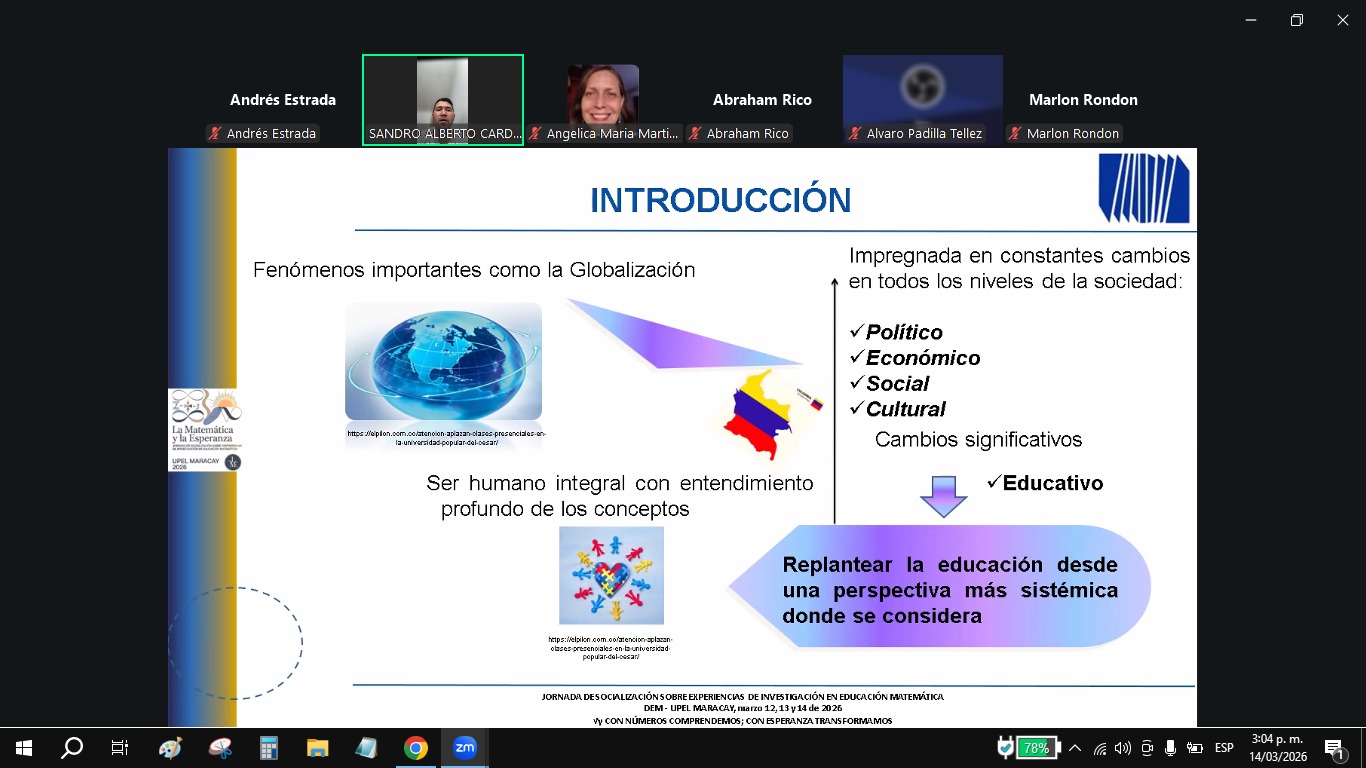The height and width of the screenshot is (768, 1366).
Task: Click the muted mic icon of Andrés Estrada
Action: point(215,134)
